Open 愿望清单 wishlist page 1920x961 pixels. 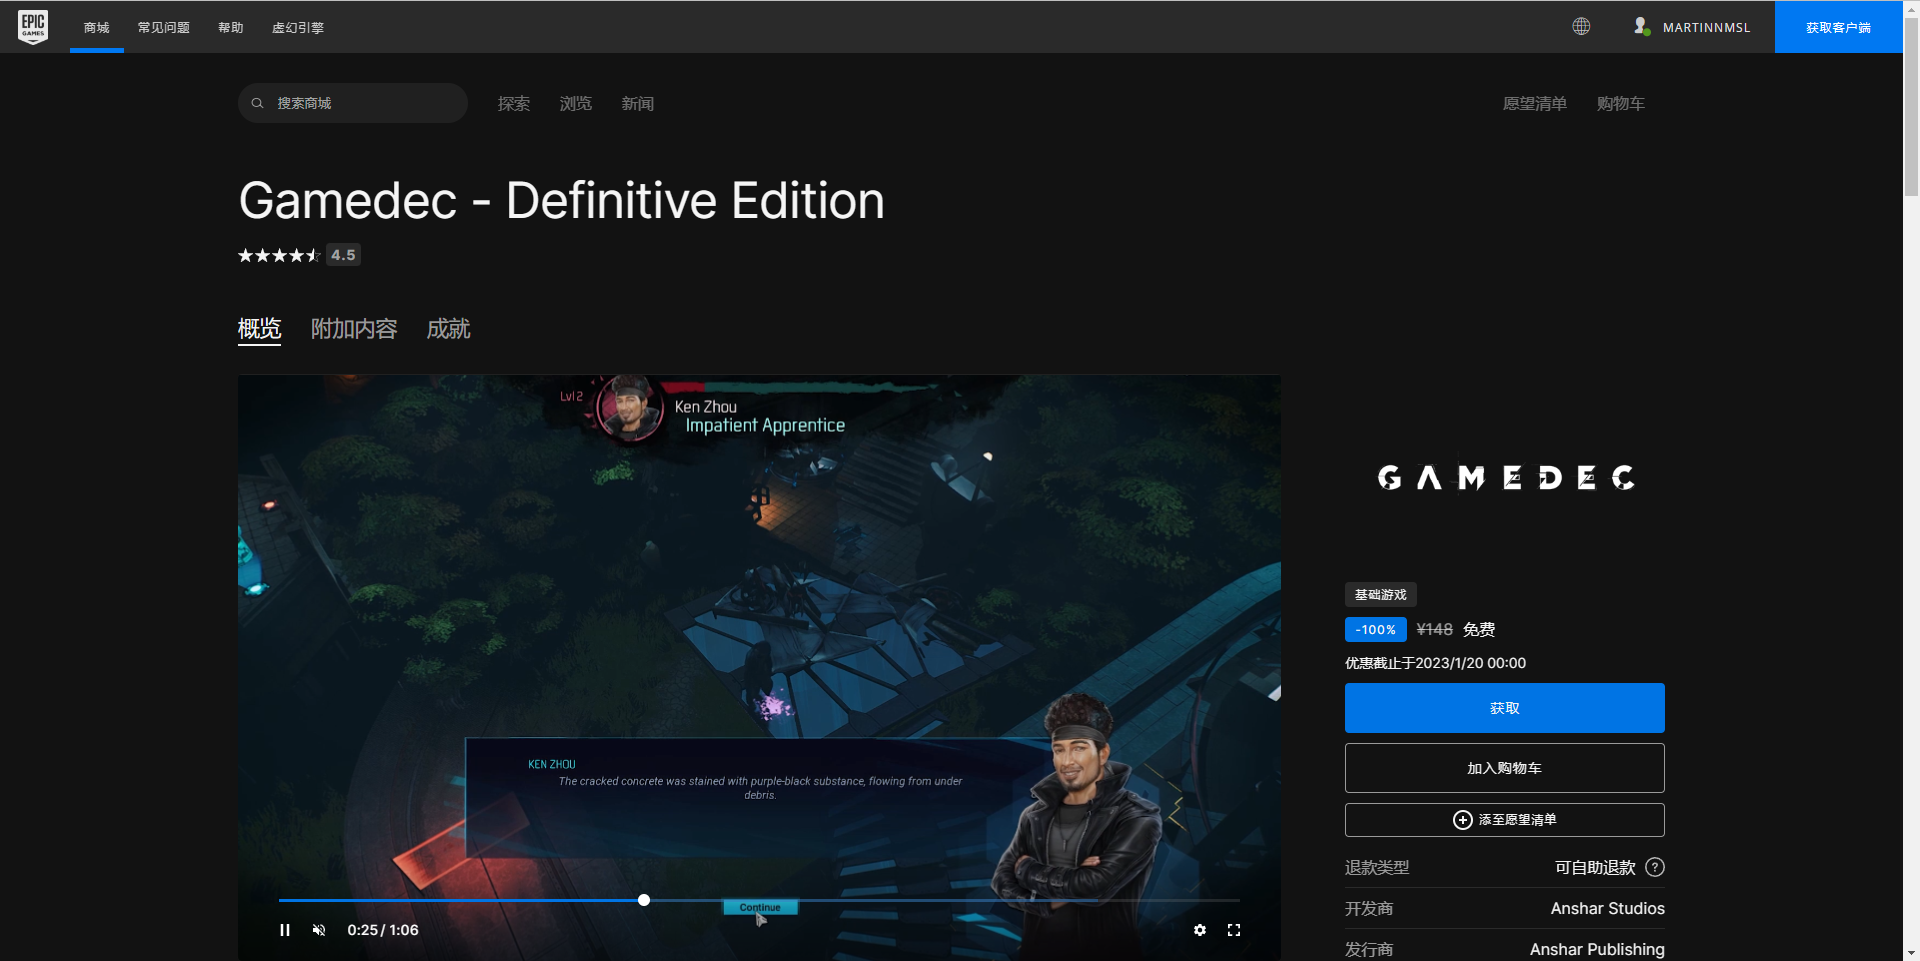click(x=1535, y=103)
